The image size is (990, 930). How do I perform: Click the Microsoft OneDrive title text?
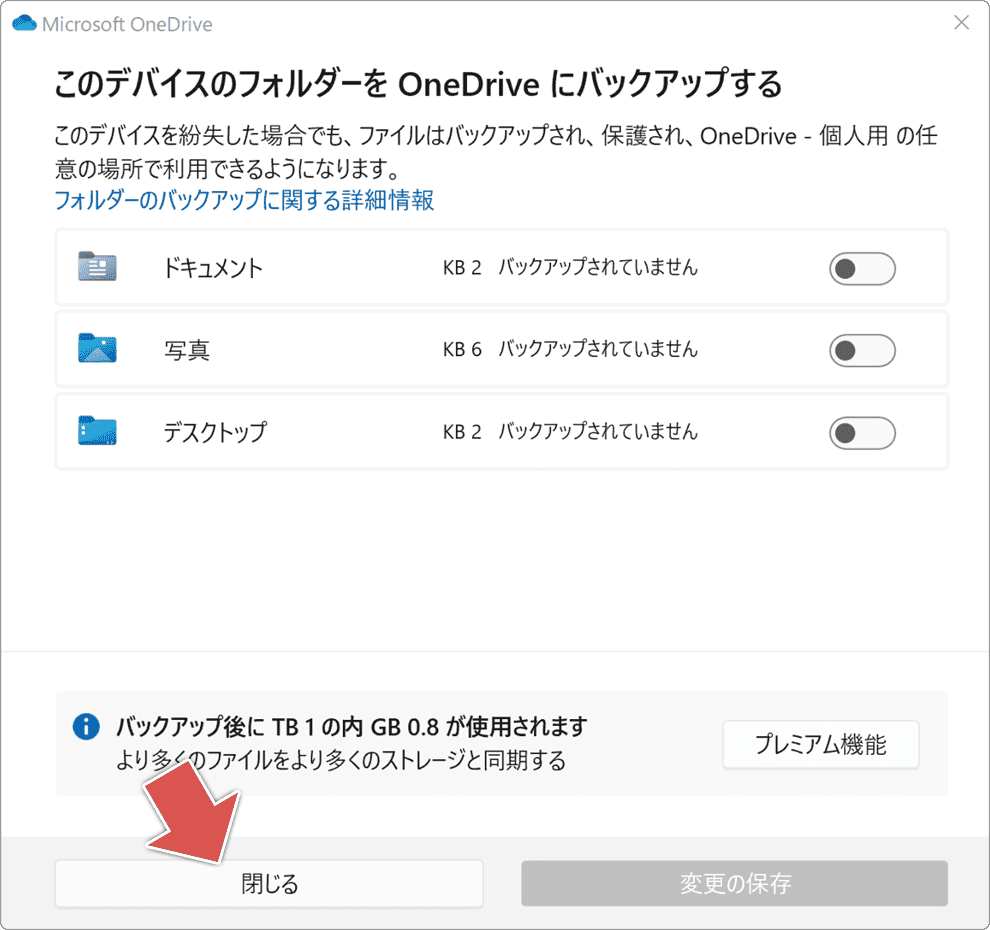pos(128,23)
